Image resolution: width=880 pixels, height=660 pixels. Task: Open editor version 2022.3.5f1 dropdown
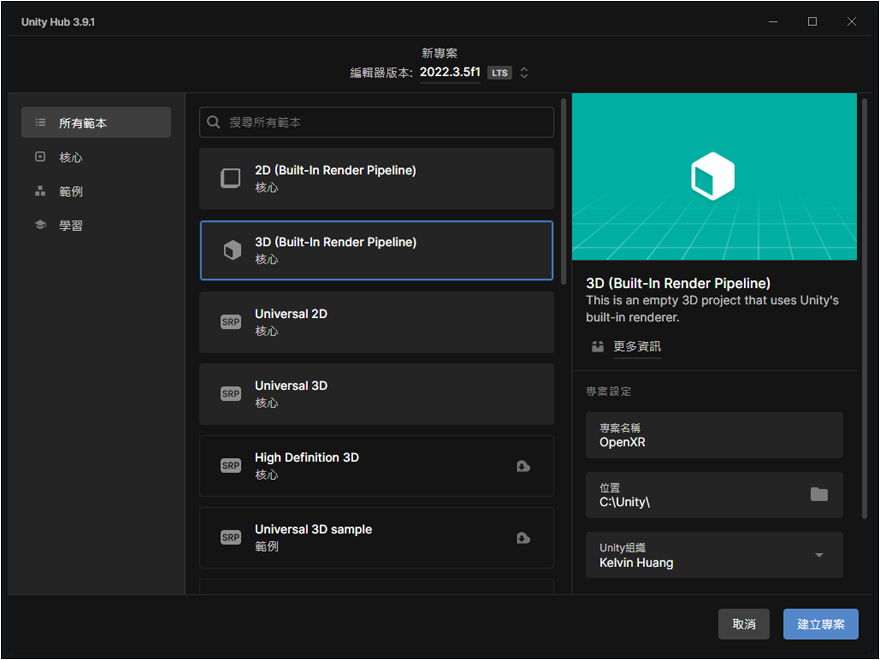click(x=450, y=72)
